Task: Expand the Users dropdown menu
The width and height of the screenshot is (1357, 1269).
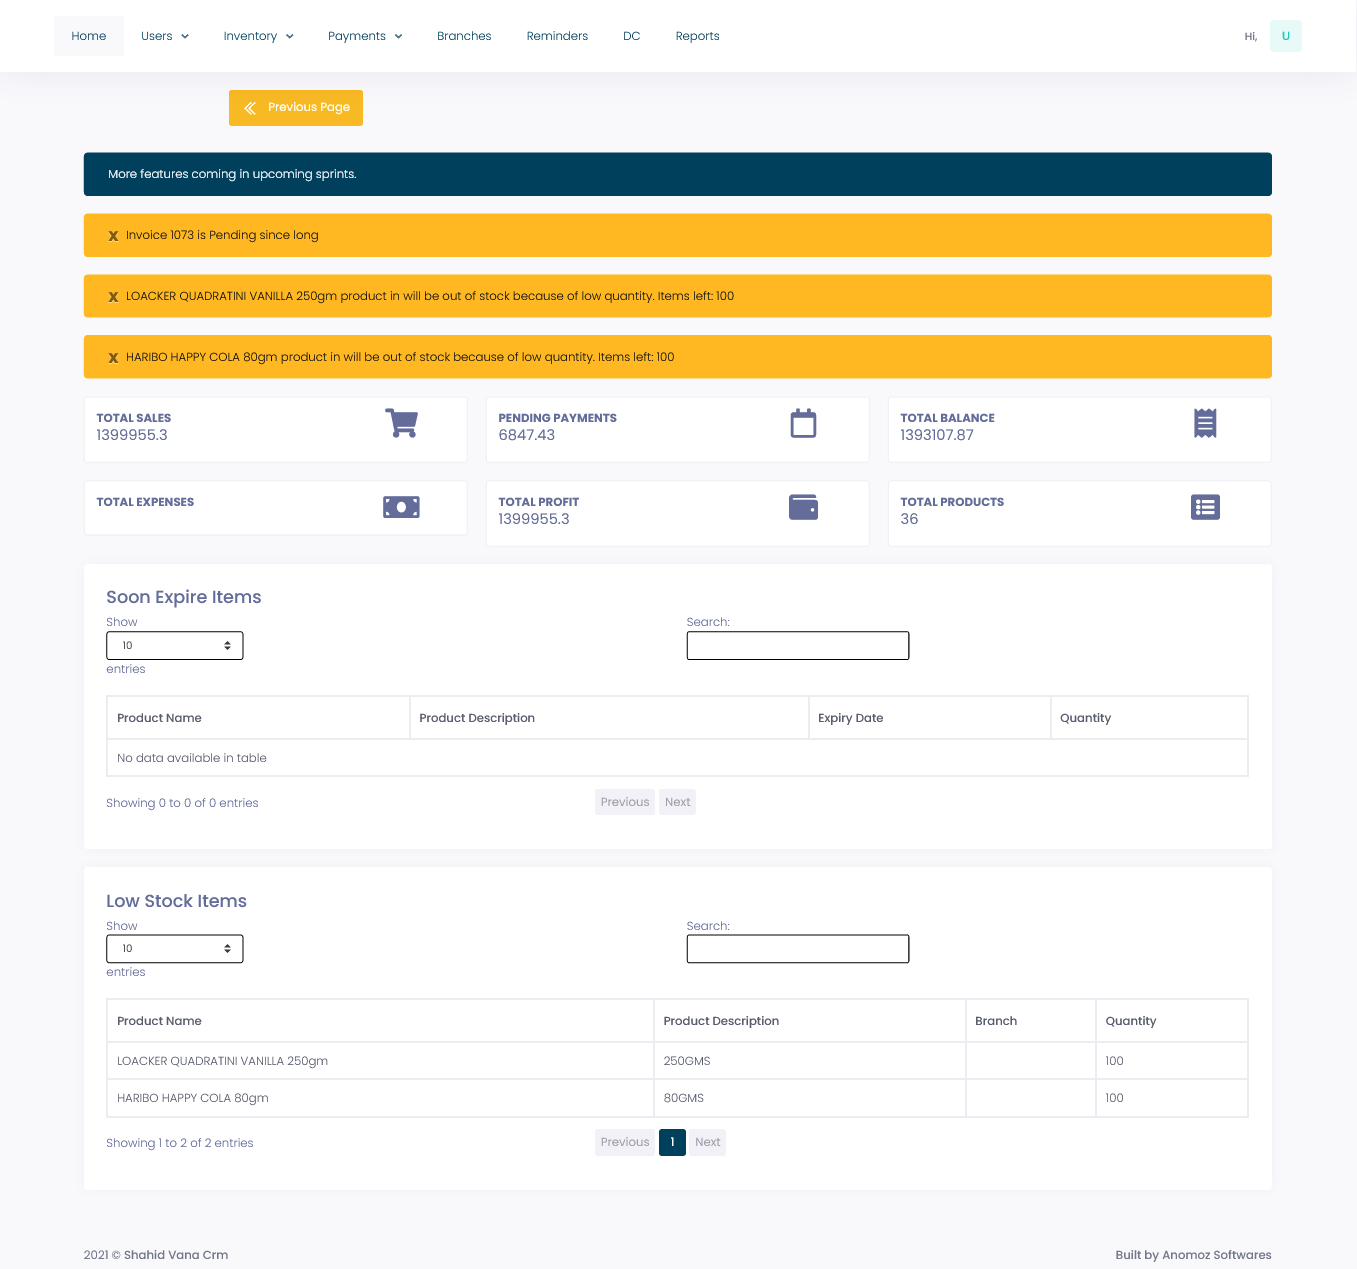Action: [x=164, y=35]
